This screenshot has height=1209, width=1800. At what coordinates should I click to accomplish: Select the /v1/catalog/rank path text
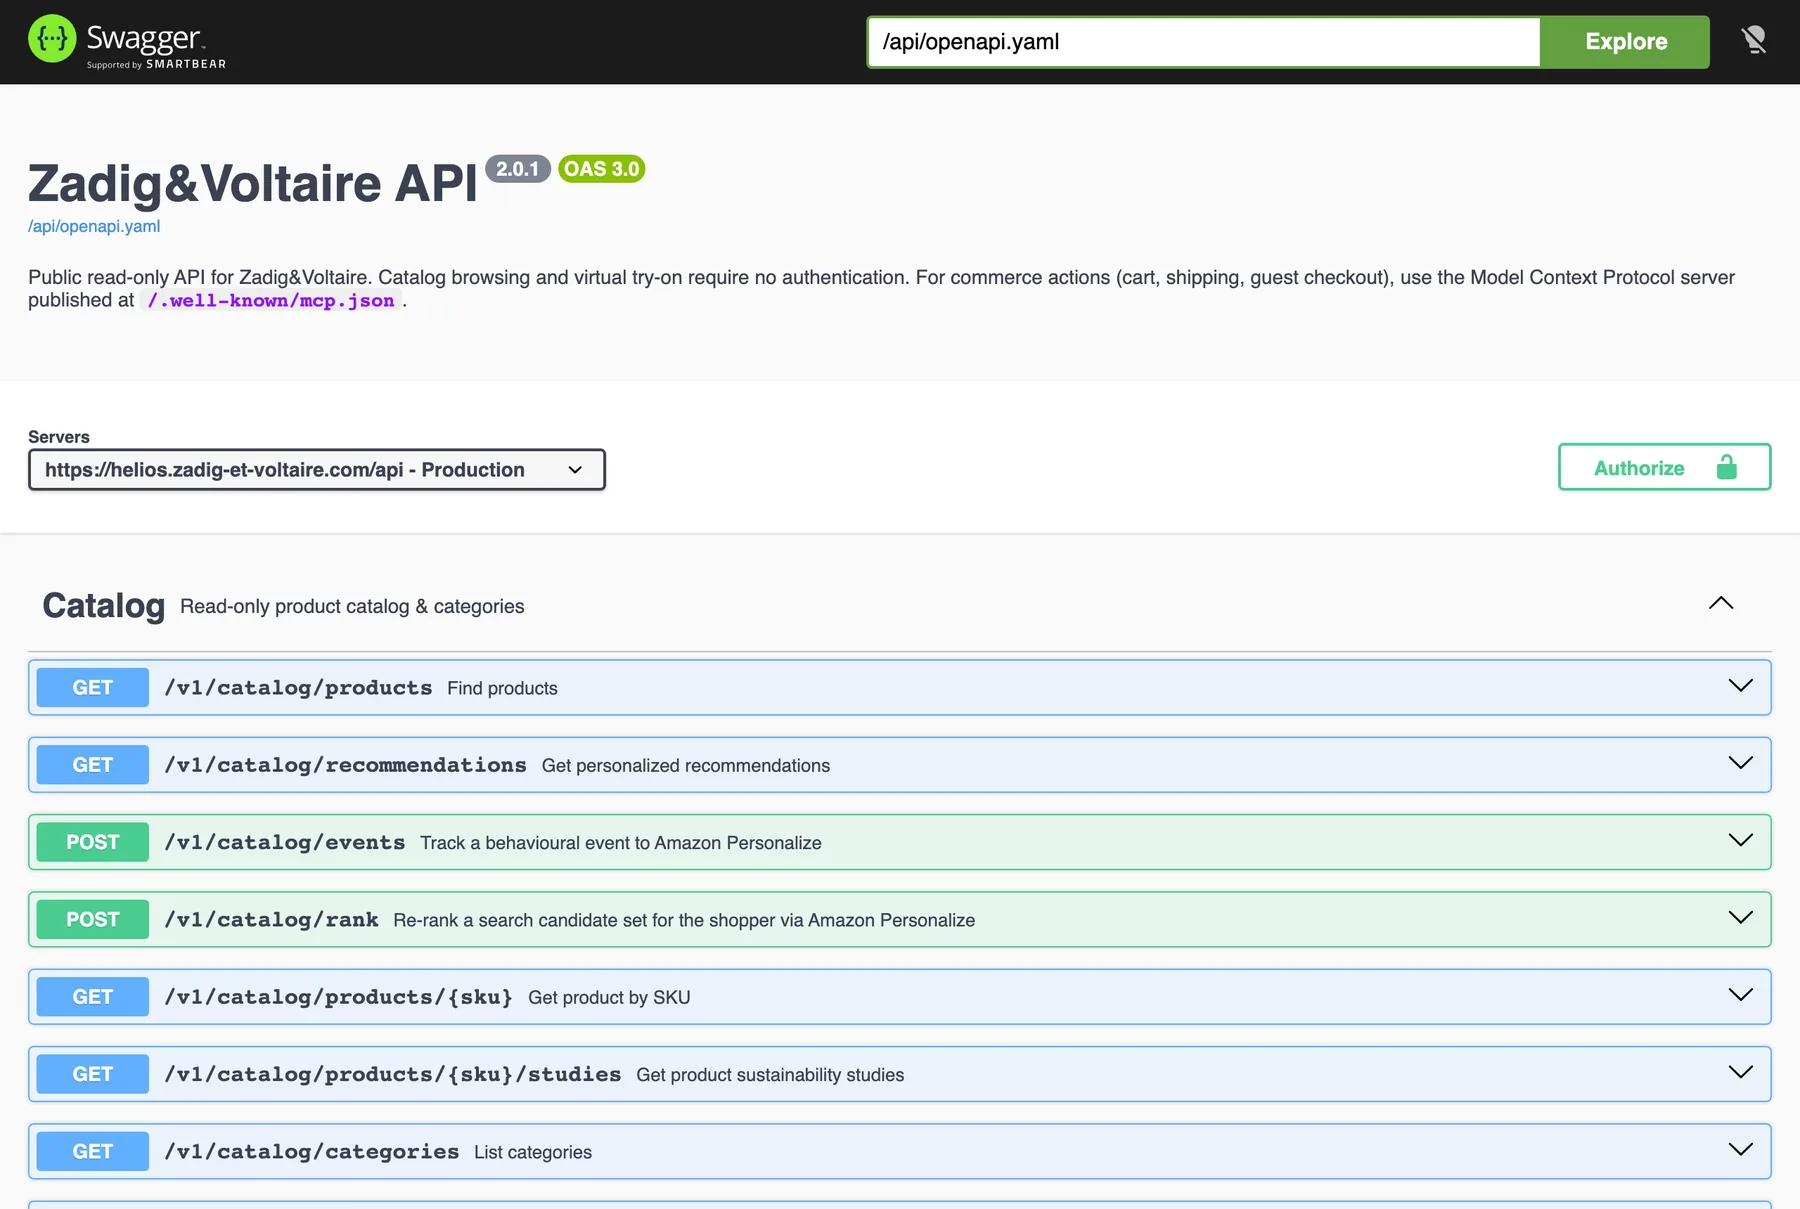tap(271, 920)
